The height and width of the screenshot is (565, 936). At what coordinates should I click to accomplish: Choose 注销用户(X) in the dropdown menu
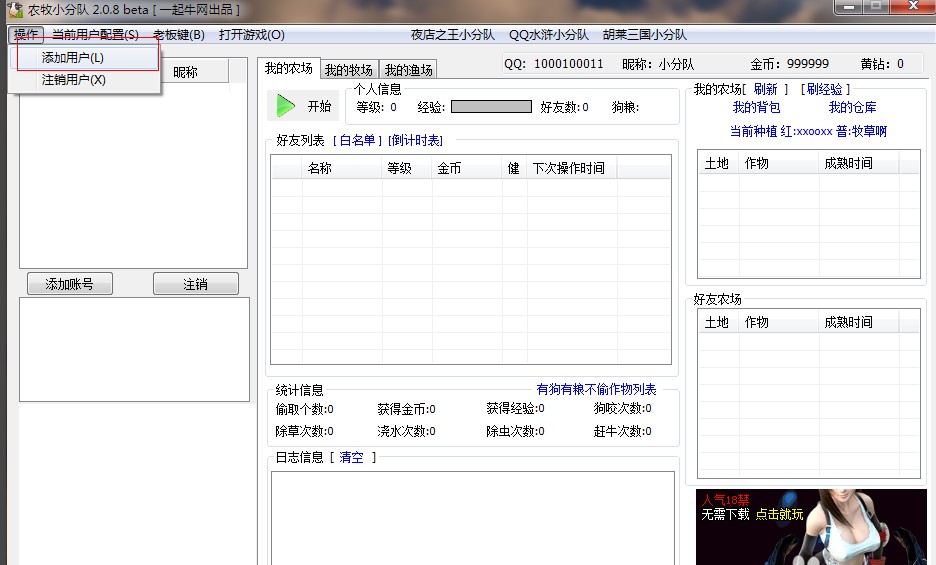74,80
